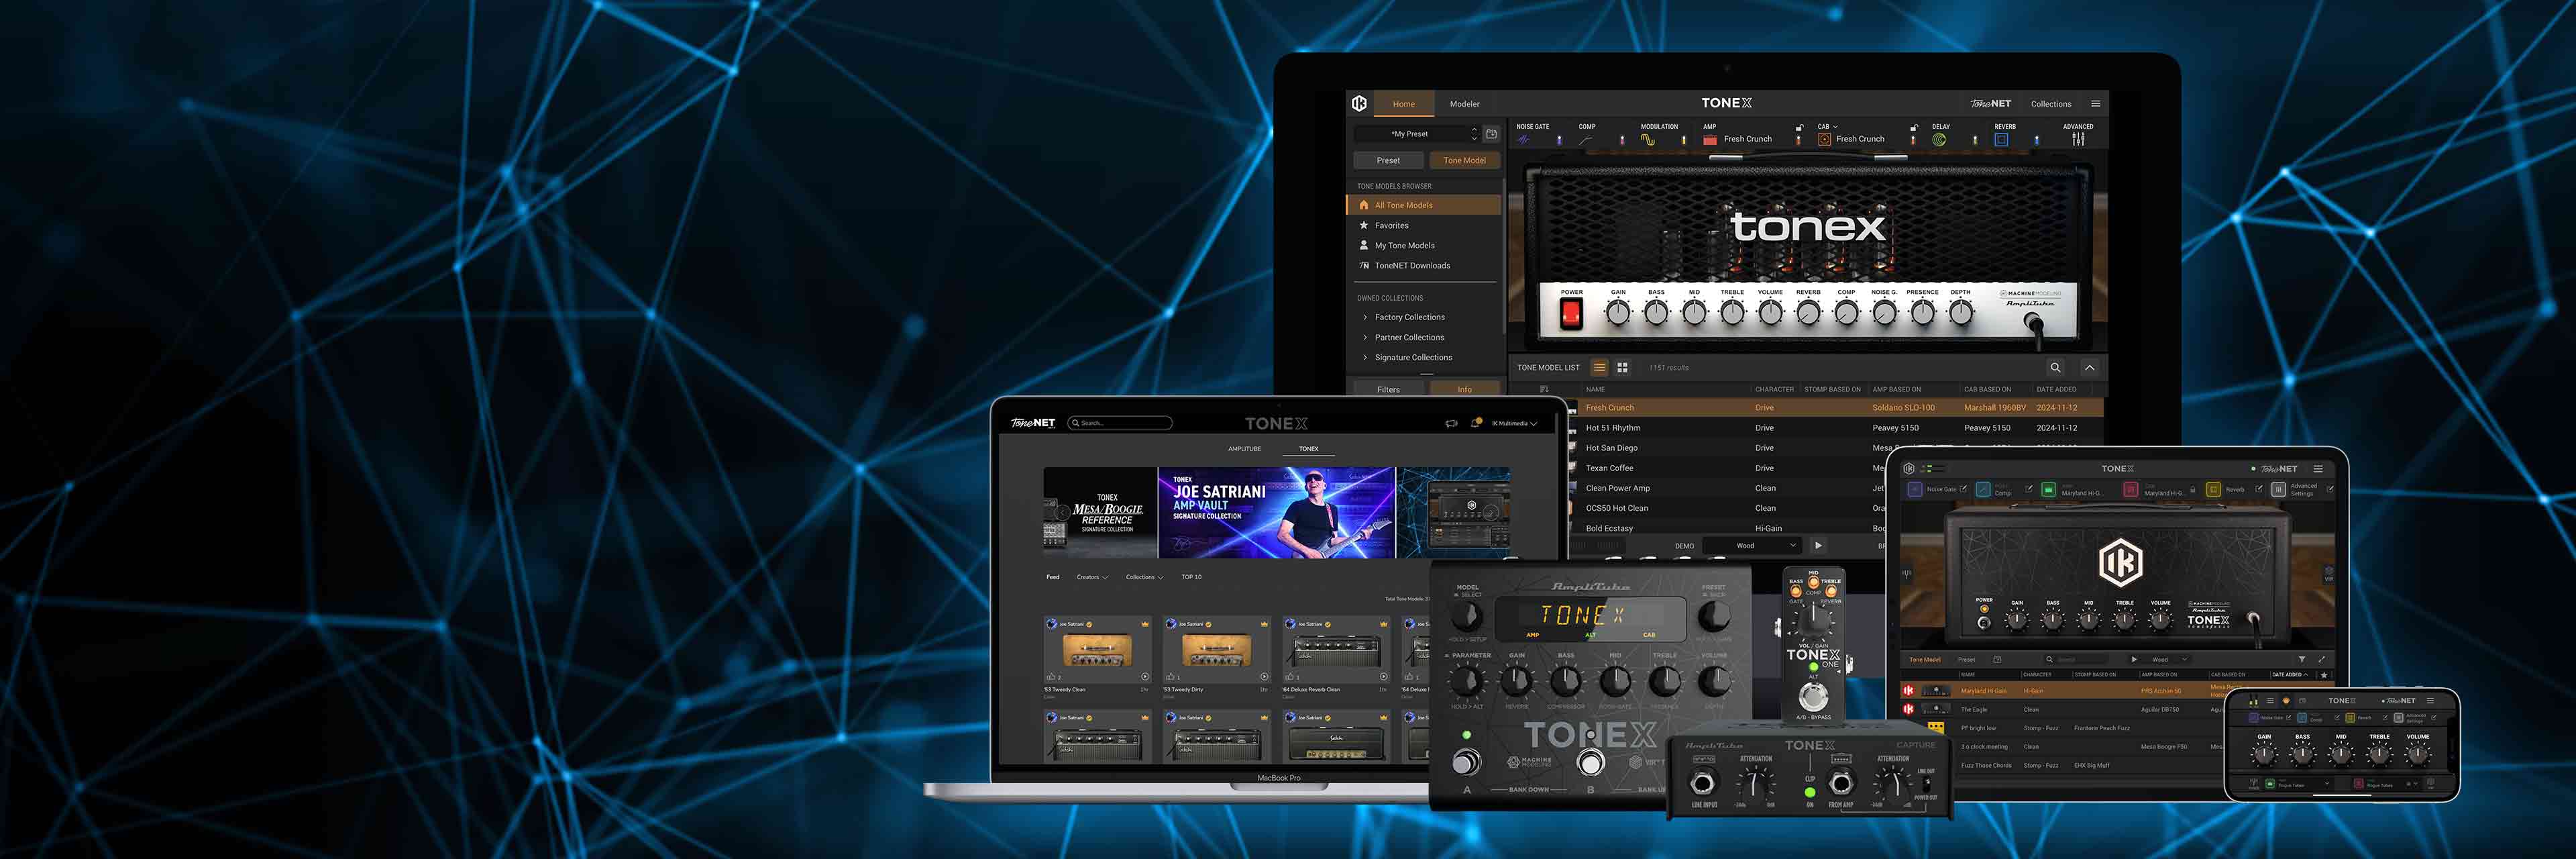Select All Tone Models in browser
Viewport: 2576px width, 859px height.
tap(1424, 205)
